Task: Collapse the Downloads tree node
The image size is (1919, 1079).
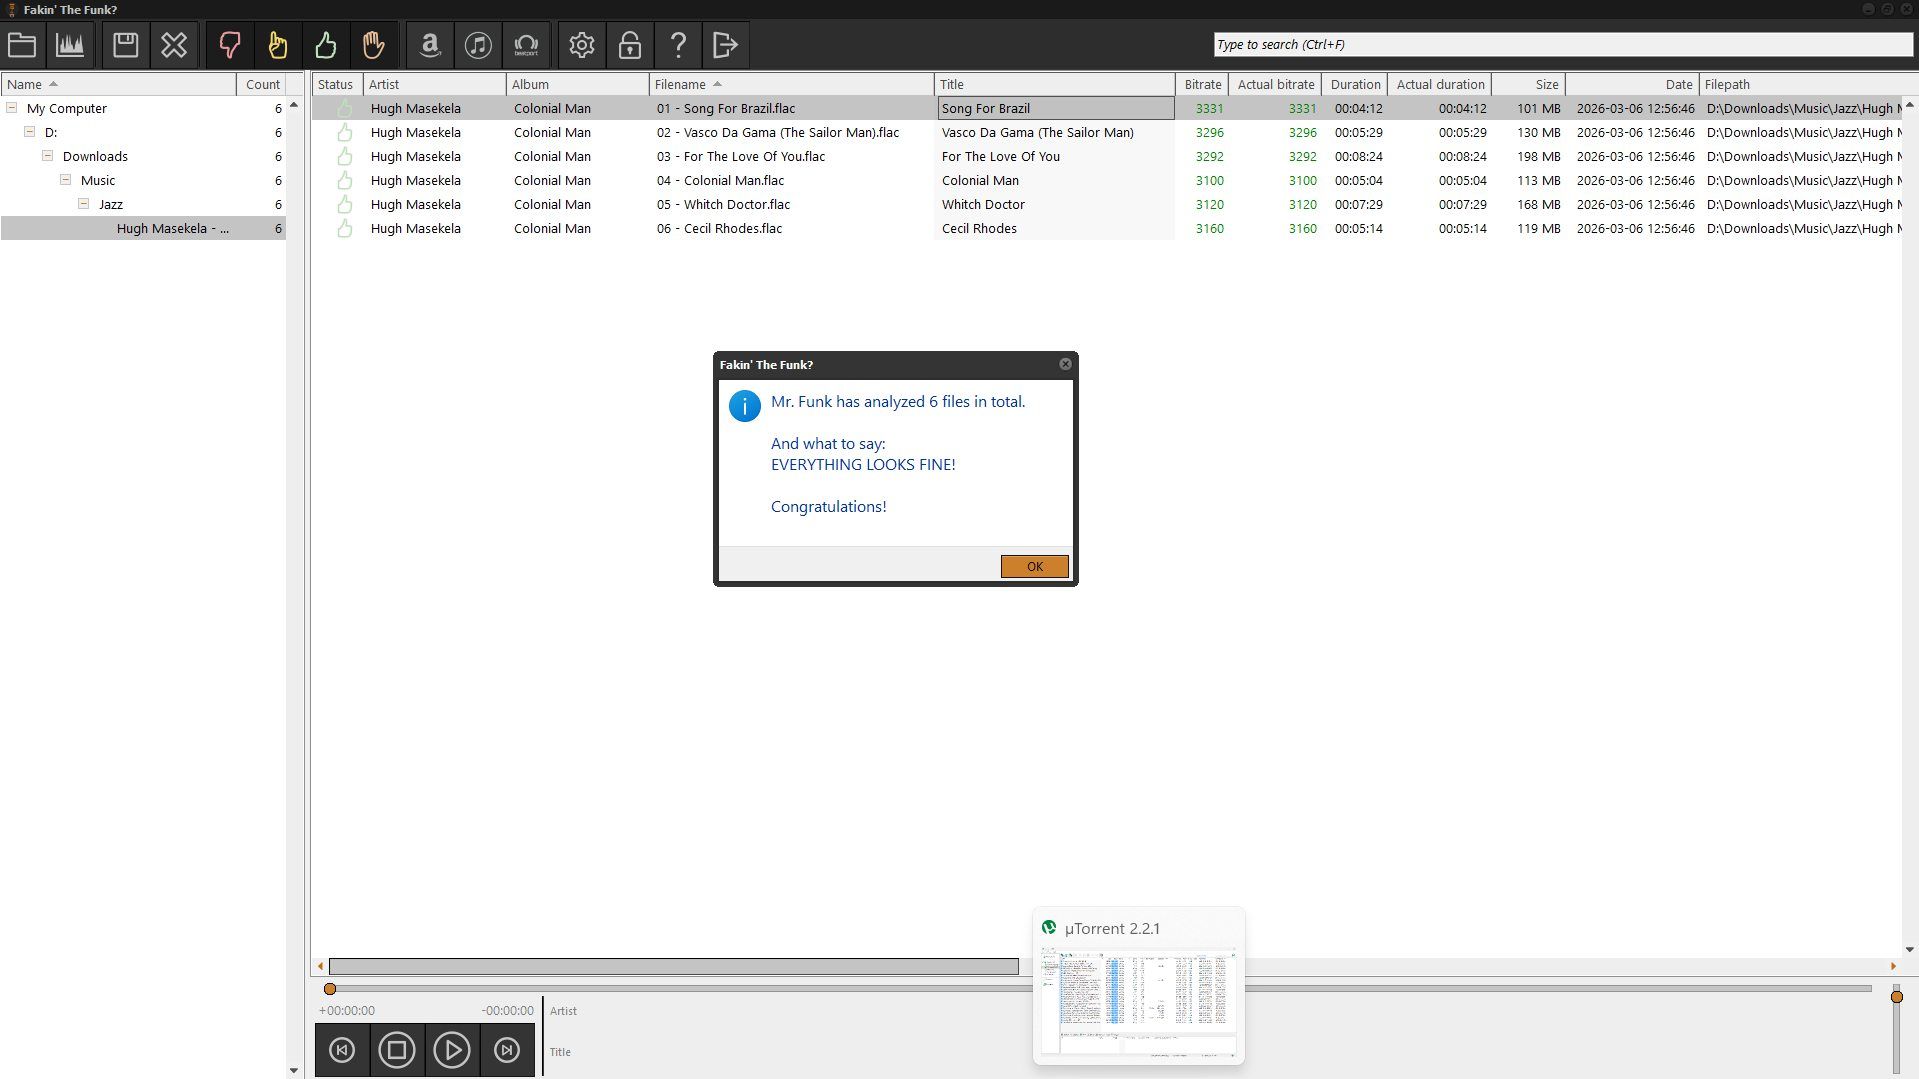Action: (x=47, y=156)
